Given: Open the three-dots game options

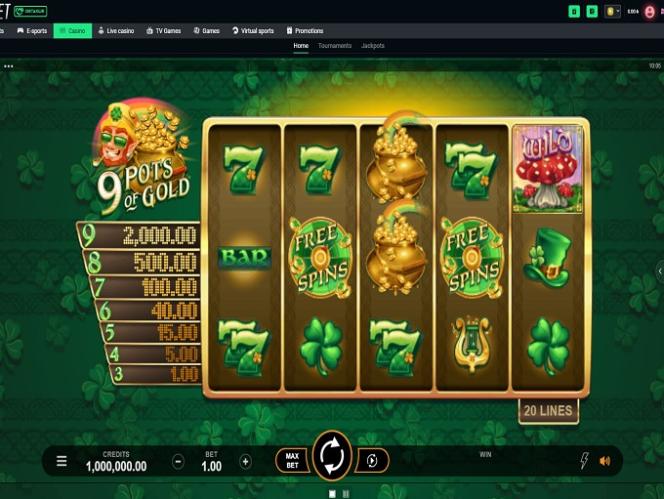Looking at the screenshot, I should coord(8,67).
